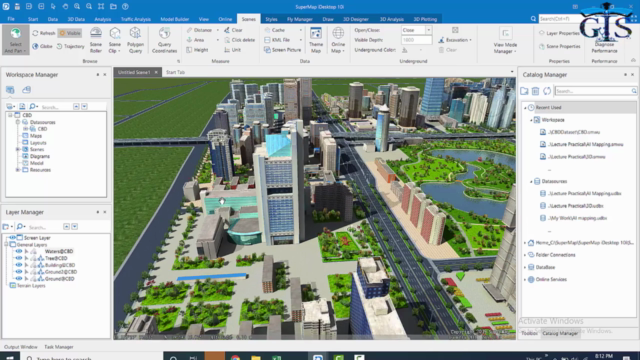
Task: Open File Explorer from the taskbar
Action: pyautogui.click(x=256, y=357)
